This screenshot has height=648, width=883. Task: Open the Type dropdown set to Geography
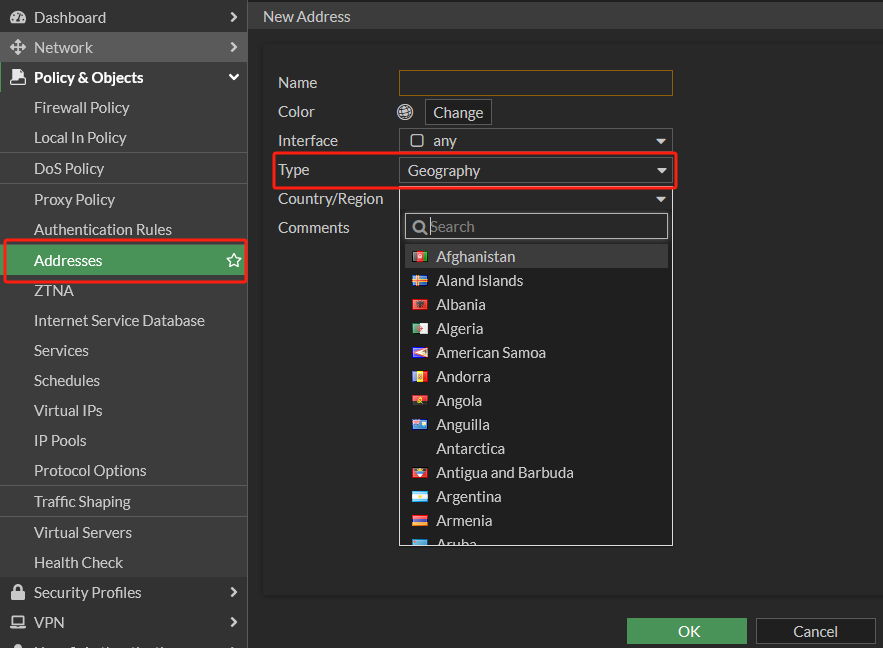pyautogui.click(x=536, y=171)
